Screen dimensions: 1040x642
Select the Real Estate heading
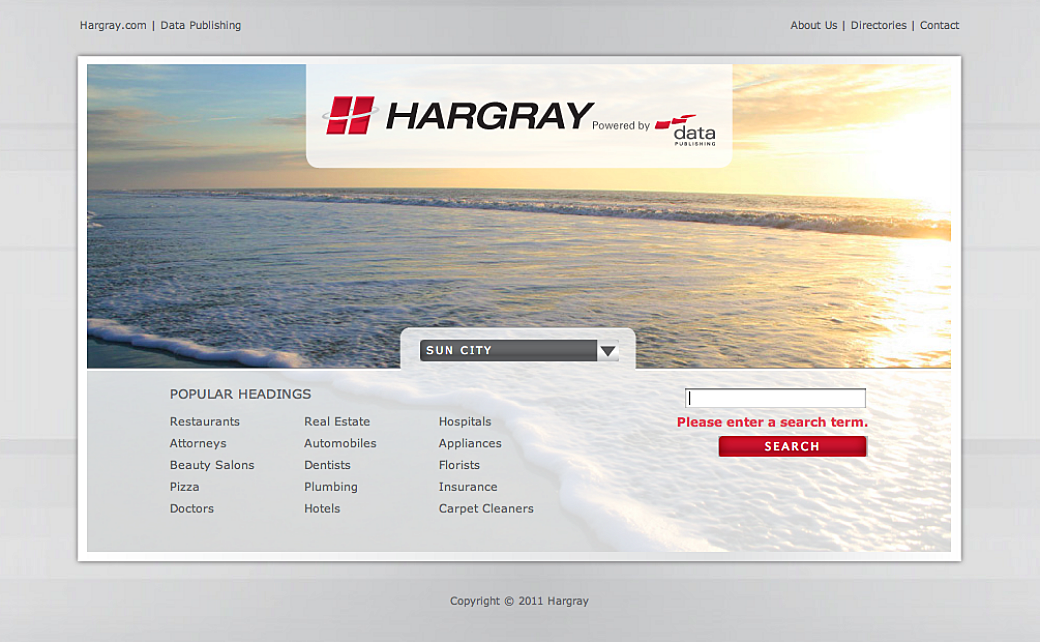[337, 422]
